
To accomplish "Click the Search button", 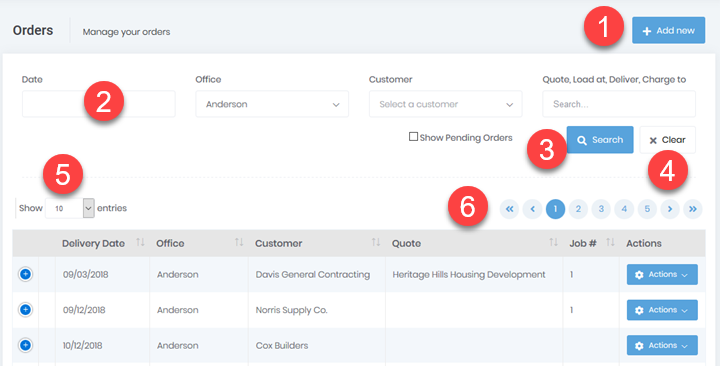I will (600, 140).
